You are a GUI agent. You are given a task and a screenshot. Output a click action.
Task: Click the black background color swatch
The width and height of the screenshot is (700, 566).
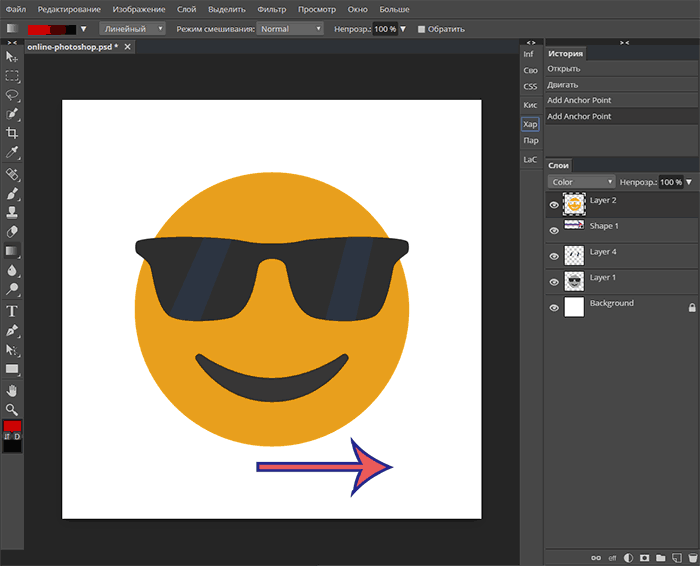click(12, 446)
